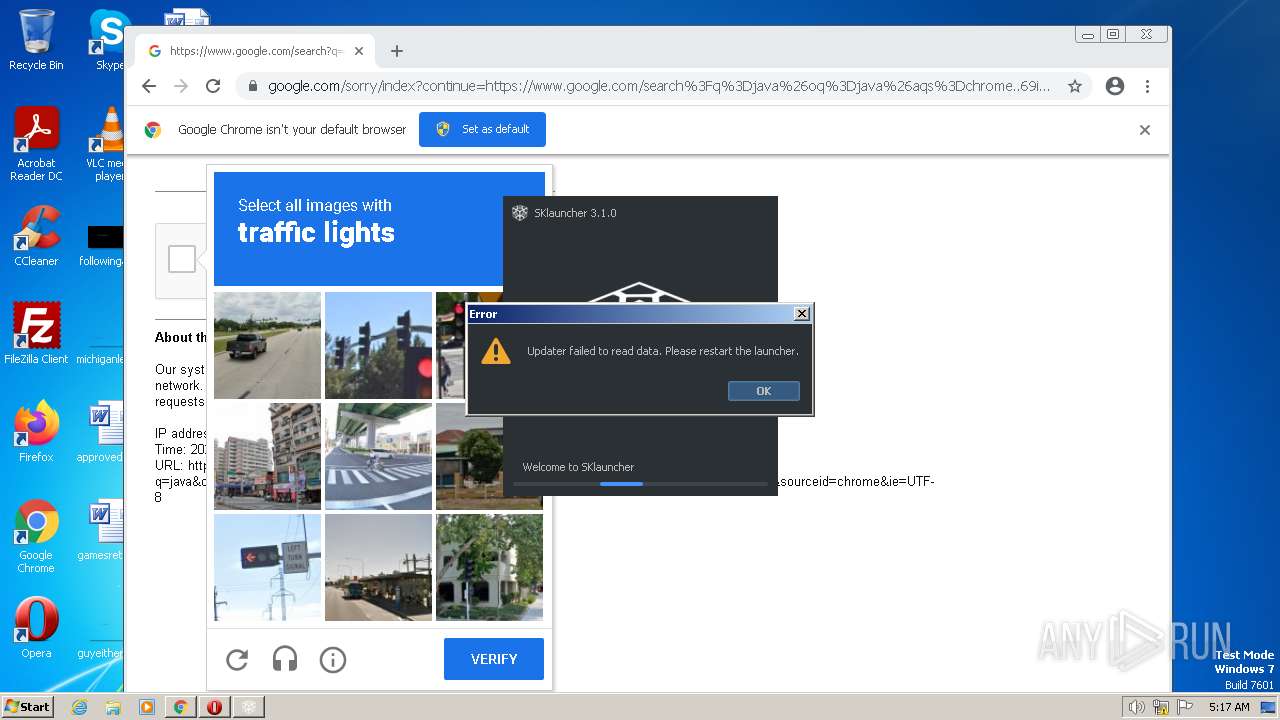Open Internet Explorer from the taskbar

[x=80, y=707]
